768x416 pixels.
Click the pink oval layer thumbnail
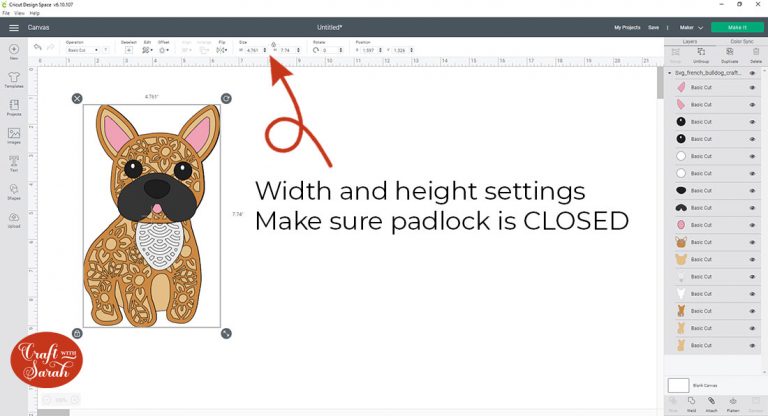pos(681,225)
